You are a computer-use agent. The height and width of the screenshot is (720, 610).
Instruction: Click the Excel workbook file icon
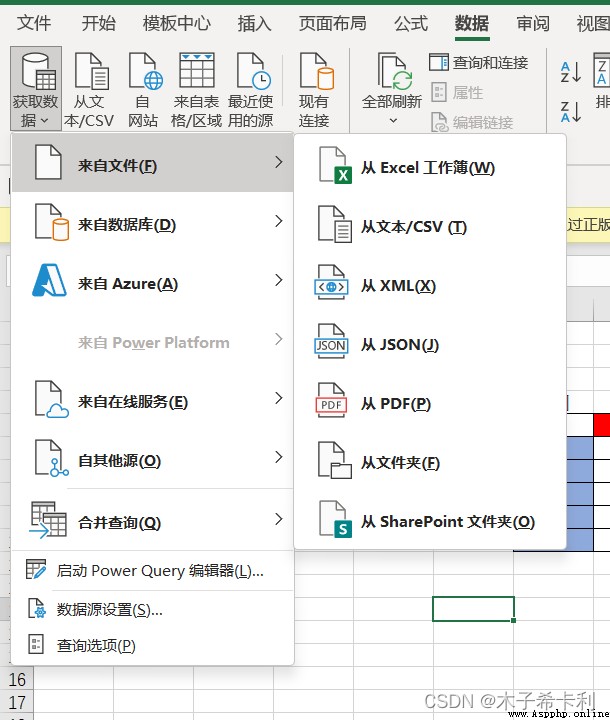coord(335,166)
